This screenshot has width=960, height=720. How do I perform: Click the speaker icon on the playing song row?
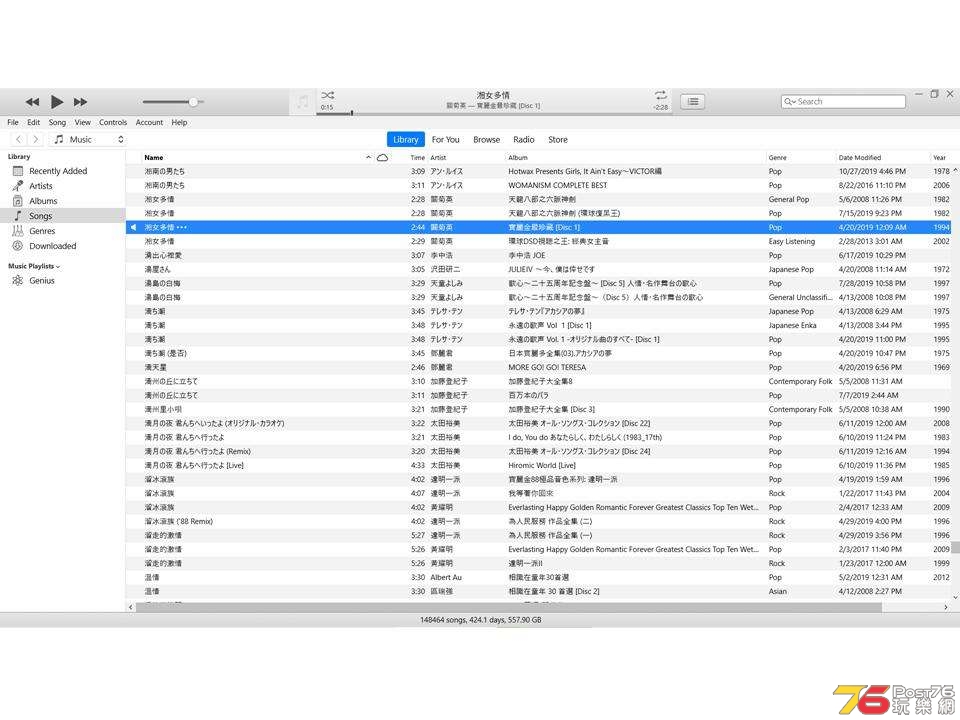[x=133, y=228]
